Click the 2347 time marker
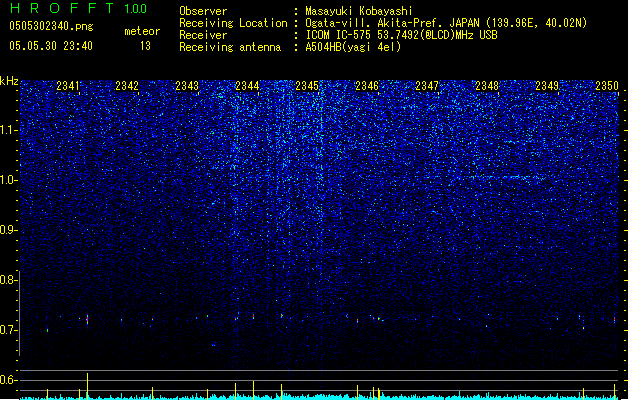The width and height of the screenshot is (629, 400). pos(427,86)
